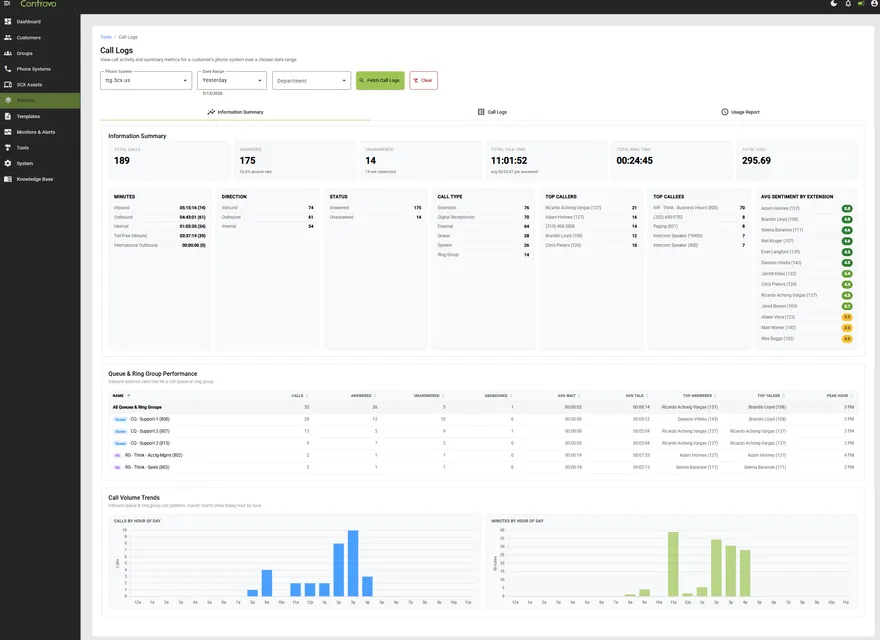This screenshot has width=880, height=640.
Task: Sort table by the Calls column
Action: click(300, 396)
